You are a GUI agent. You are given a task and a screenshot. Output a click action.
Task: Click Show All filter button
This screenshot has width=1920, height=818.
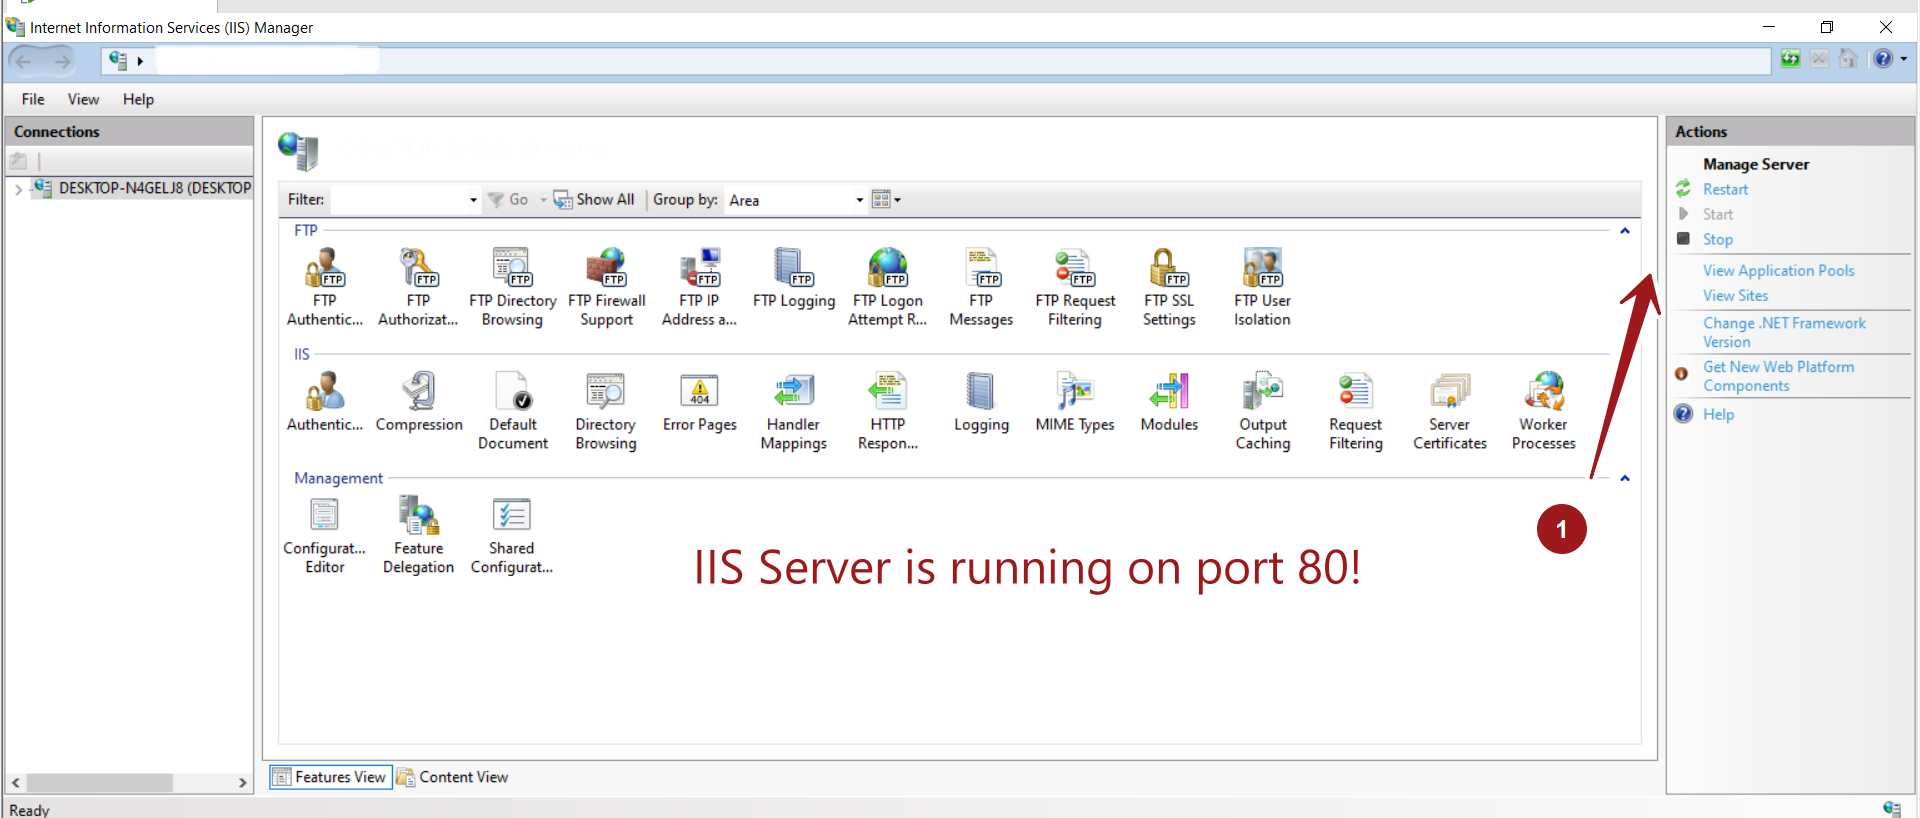pos(595,199)
